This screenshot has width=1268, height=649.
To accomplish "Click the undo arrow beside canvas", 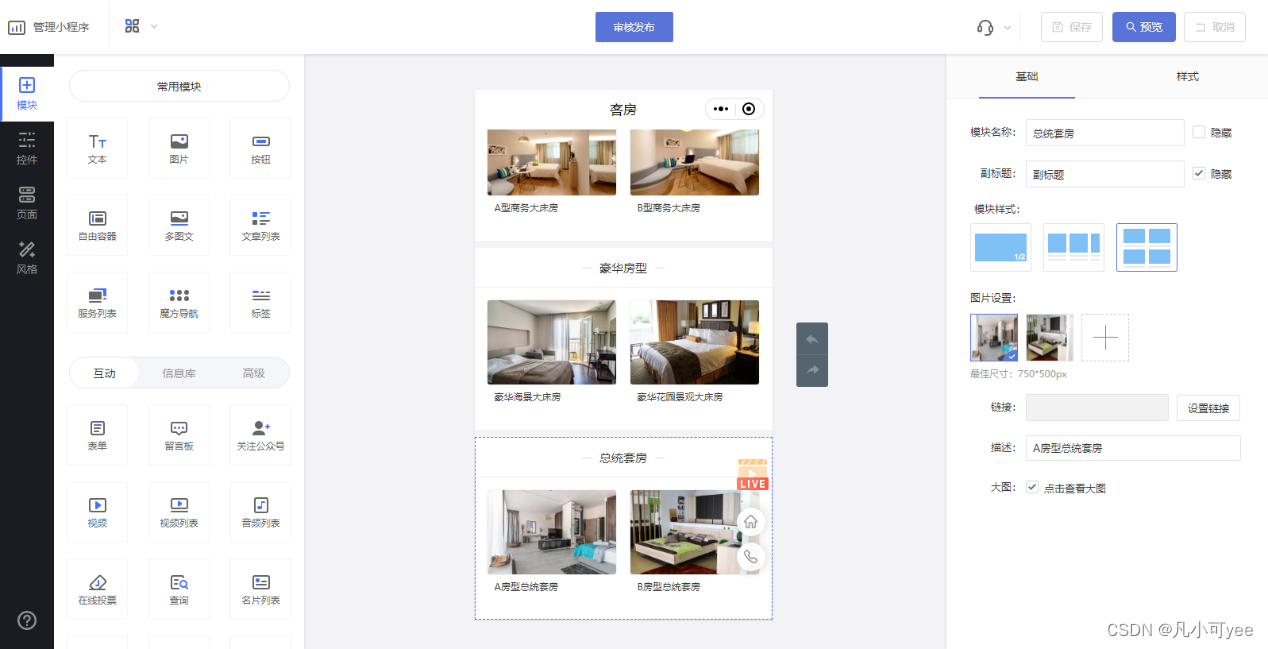I will pos(812,339).
